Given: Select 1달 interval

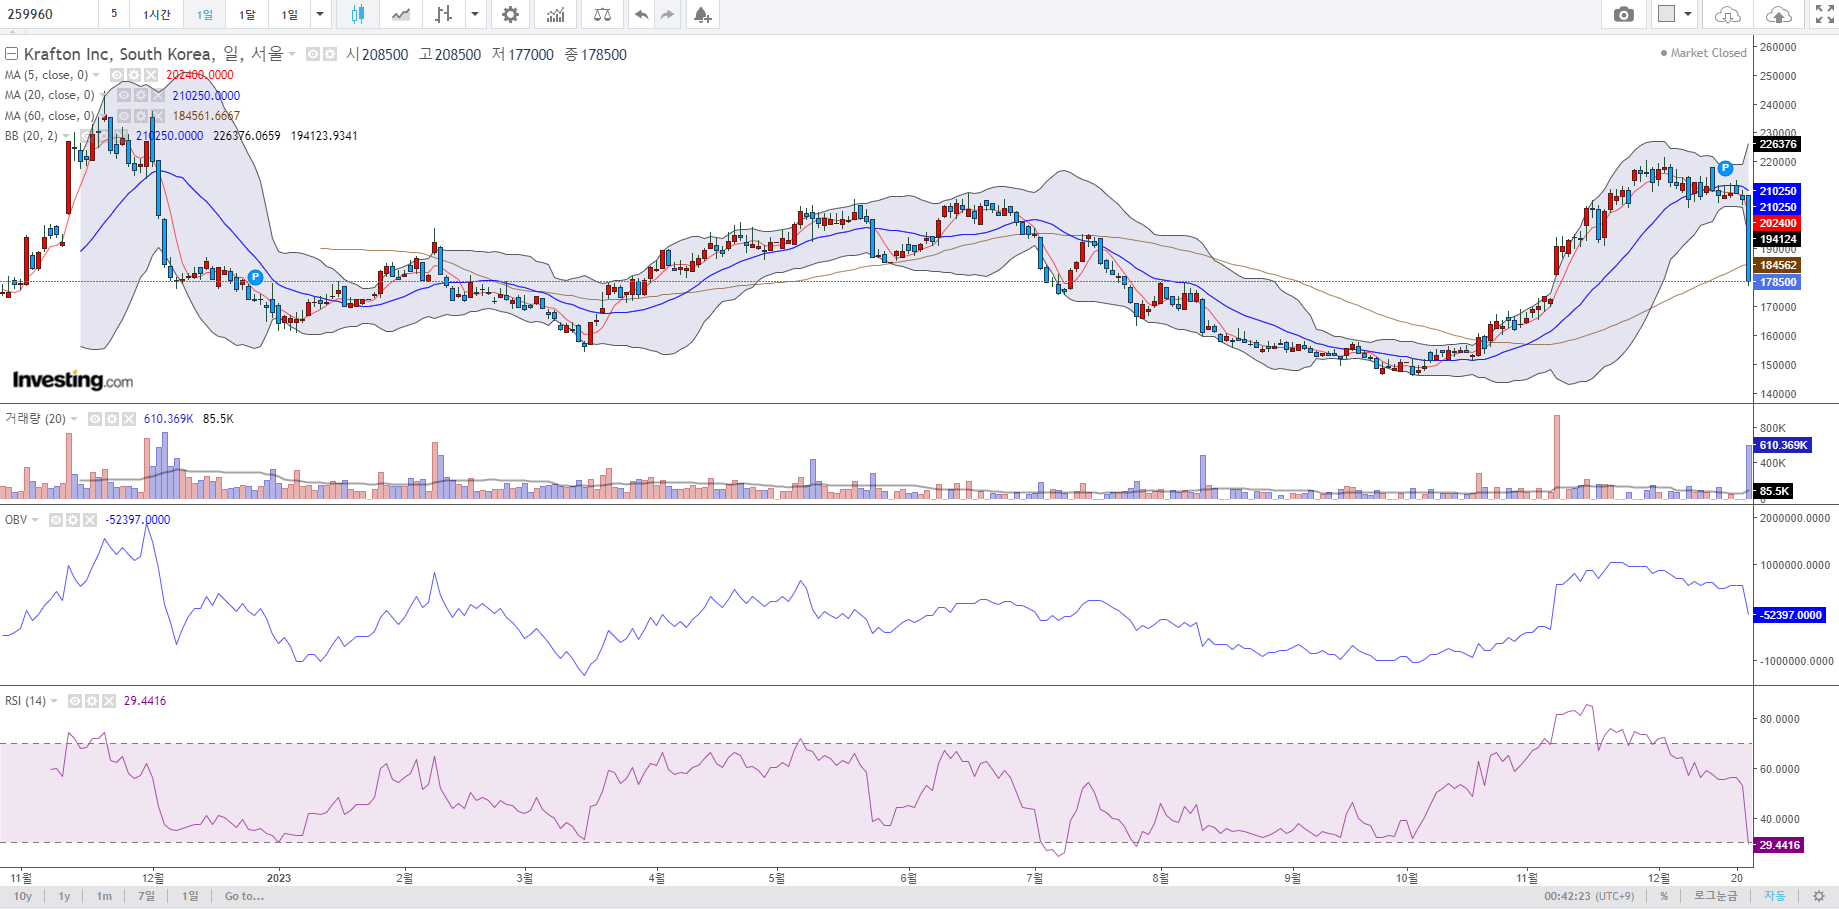Looking at the screenshot, I should [247, 14].
